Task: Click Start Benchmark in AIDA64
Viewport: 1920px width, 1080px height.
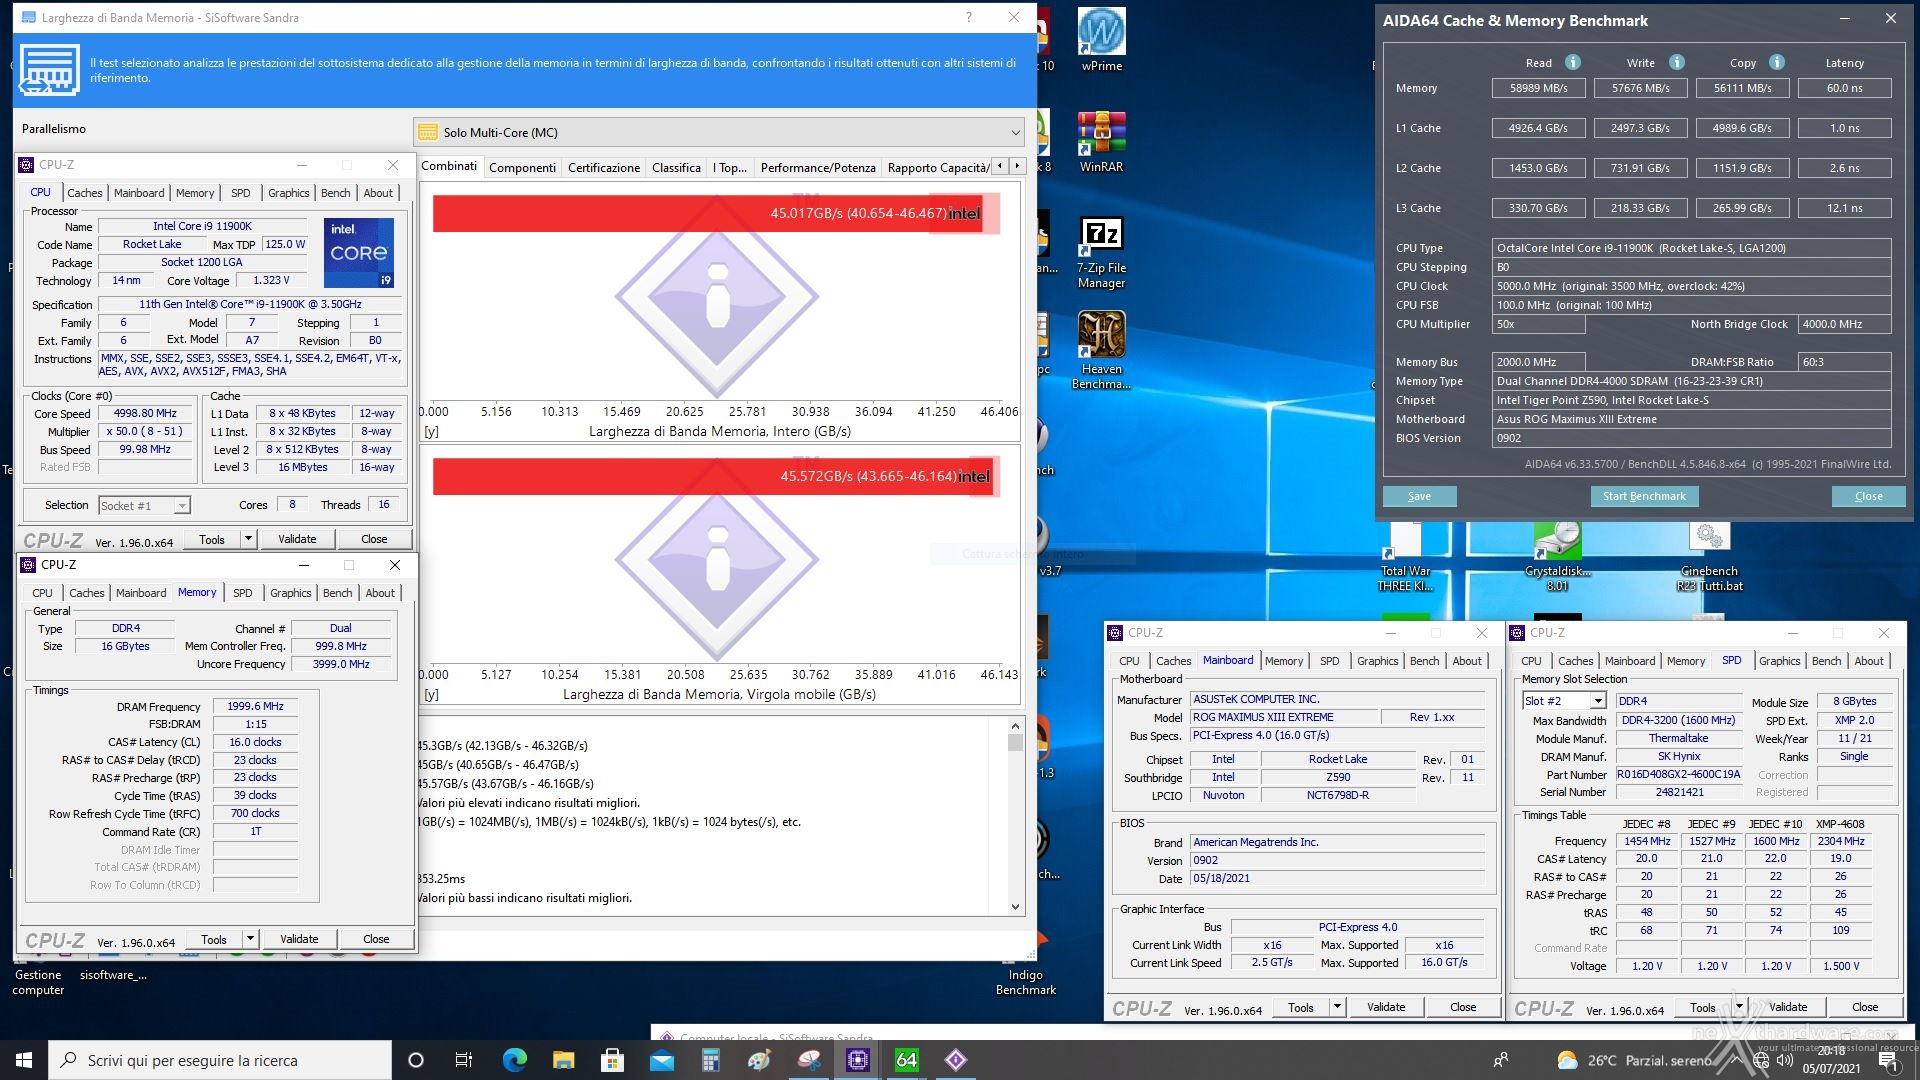Action: [x=1644, y=496]
